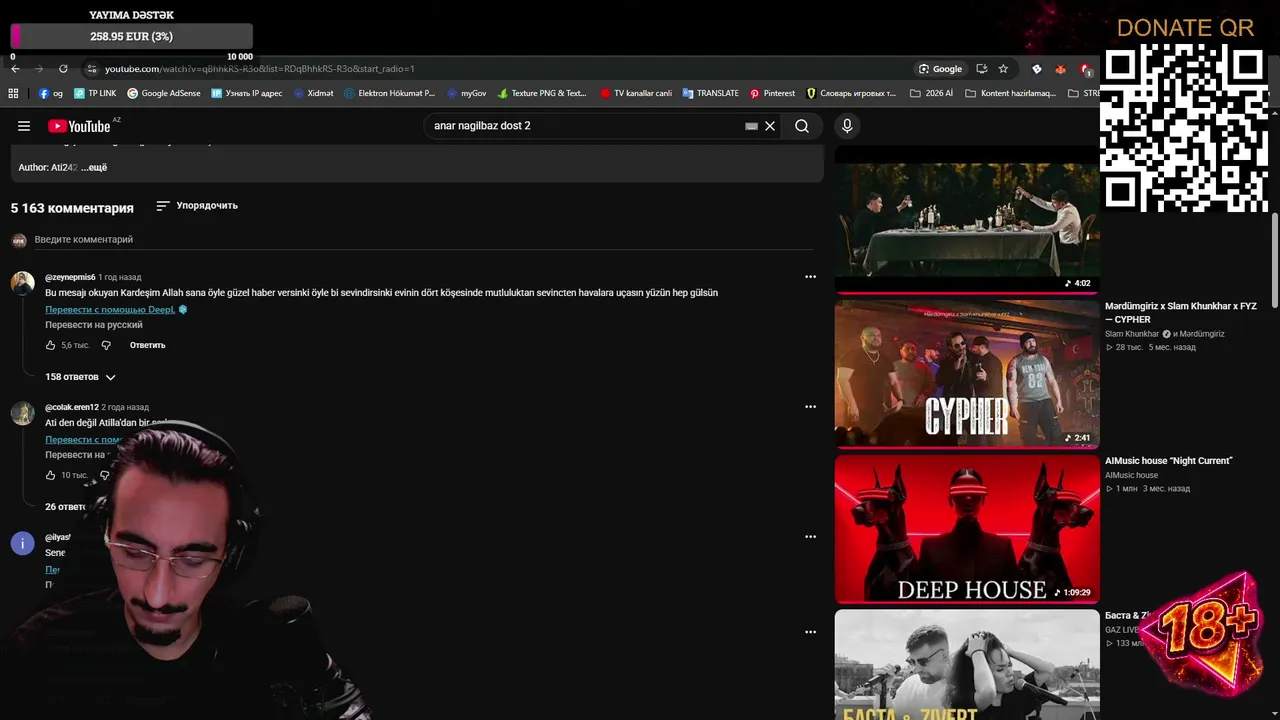Open the TRANSLATE bookmark
The width and height of the screenshot is (1280, 720).
[x=710, y=93]
